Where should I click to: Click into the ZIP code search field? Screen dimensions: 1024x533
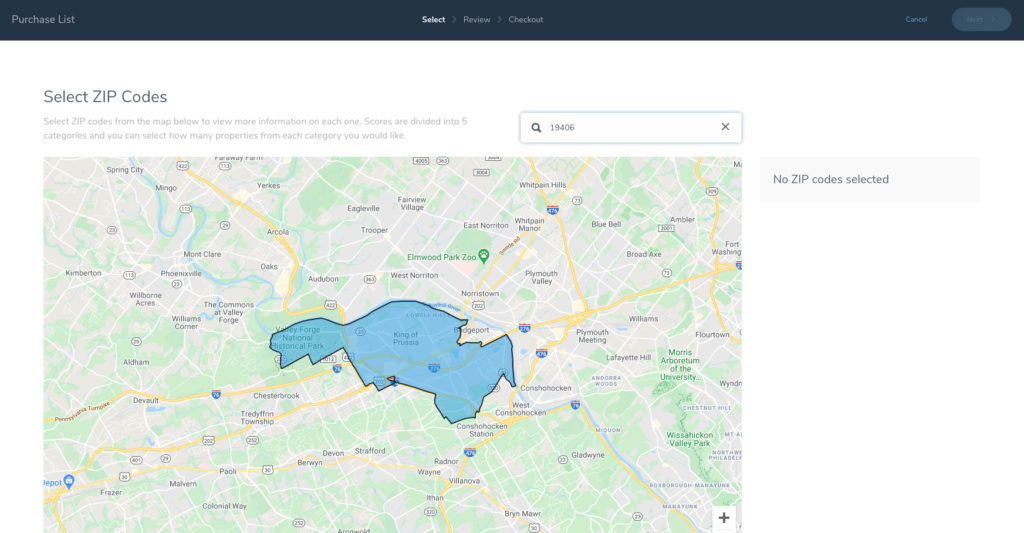(630, 127)
